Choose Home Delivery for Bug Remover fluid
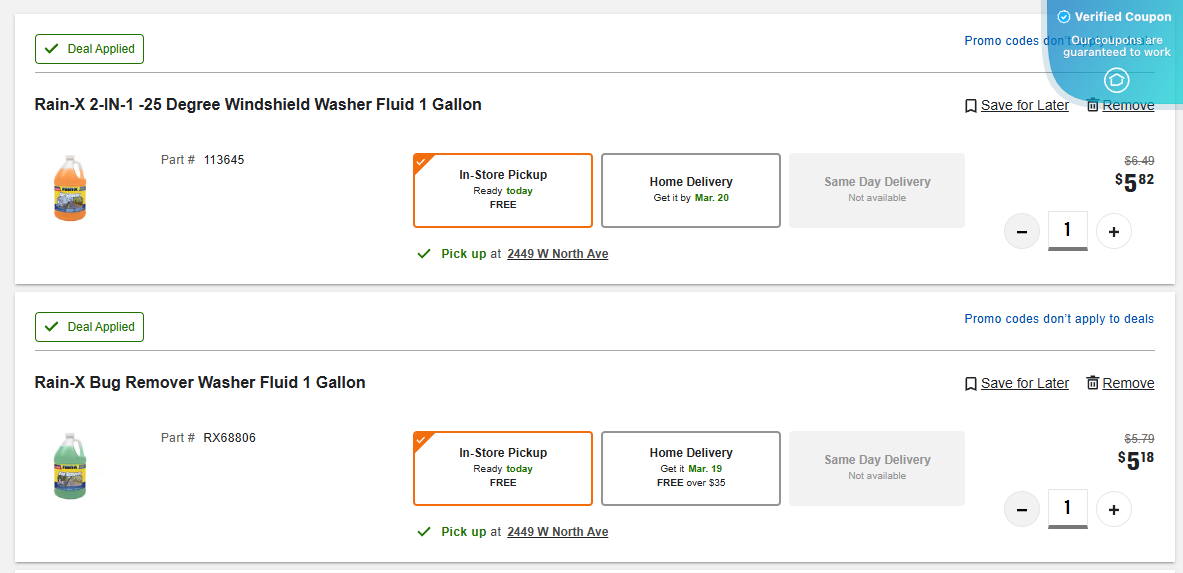Screen dimensions: 1183x573 pyautogui.click(x=690, y=468)
